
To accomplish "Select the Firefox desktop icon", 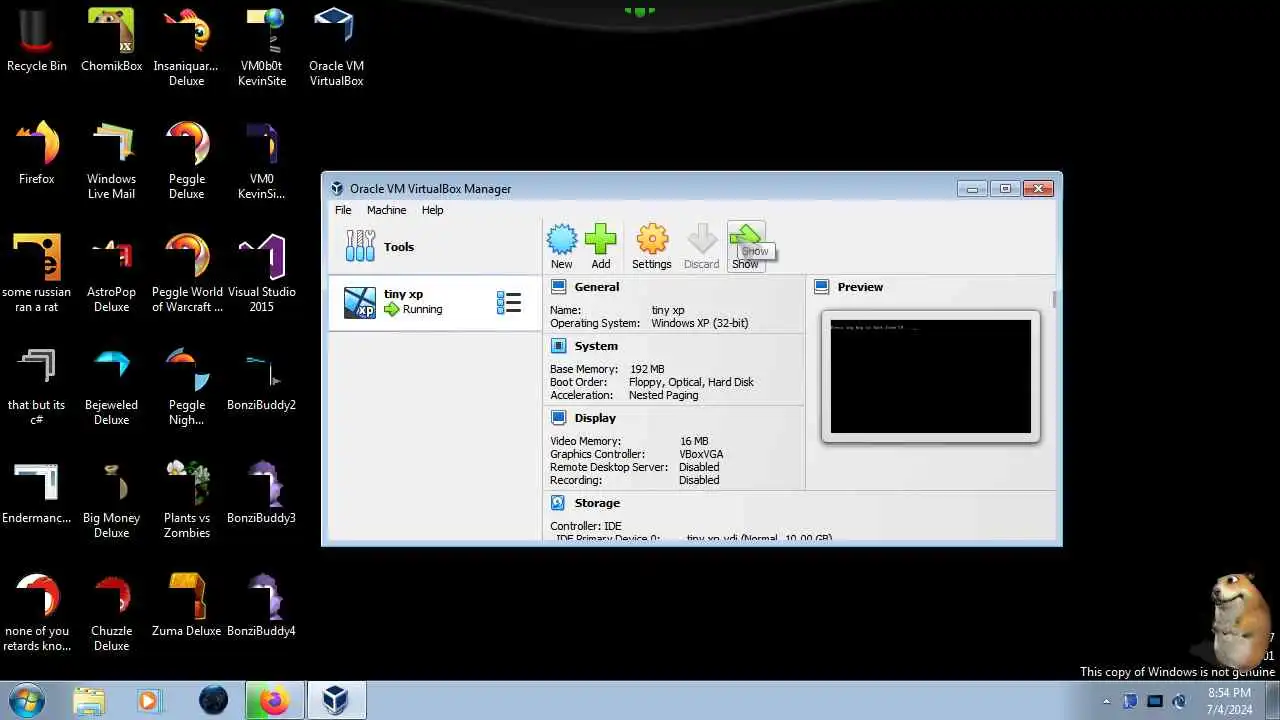I will point(37,155).
